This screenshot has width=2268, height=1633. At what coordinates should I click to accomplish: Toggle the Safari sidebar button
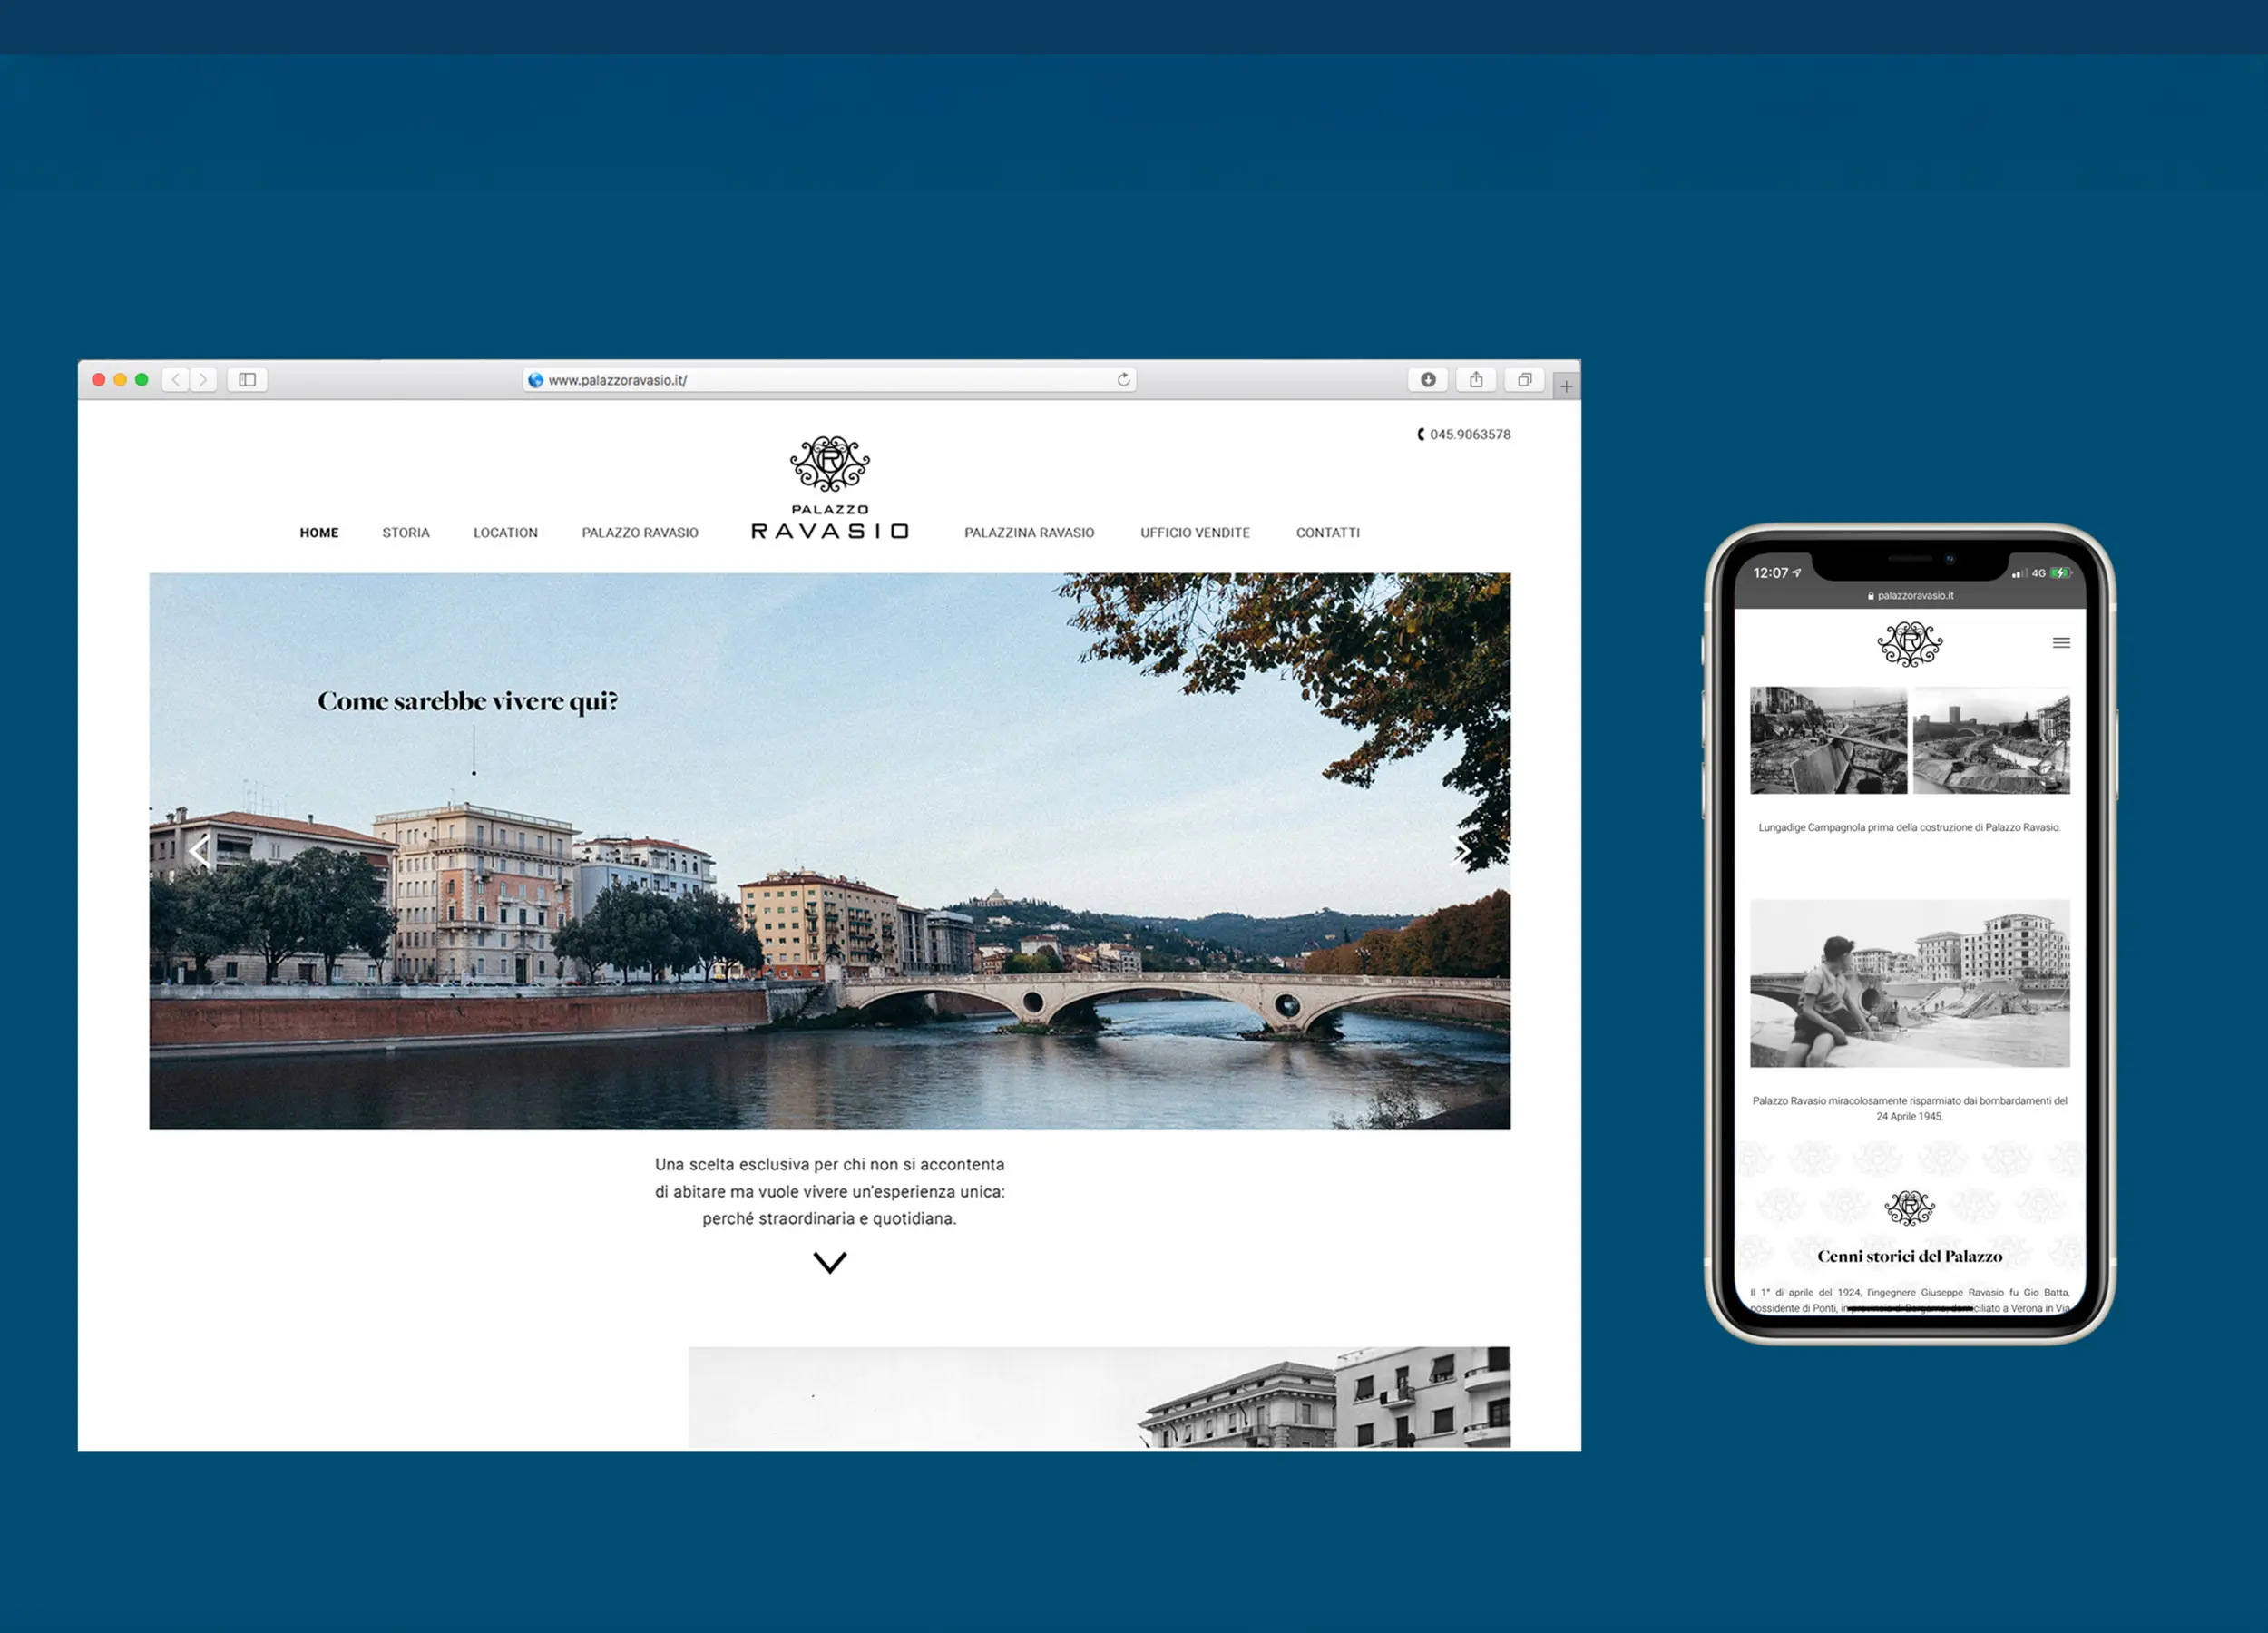pos(247,380)
